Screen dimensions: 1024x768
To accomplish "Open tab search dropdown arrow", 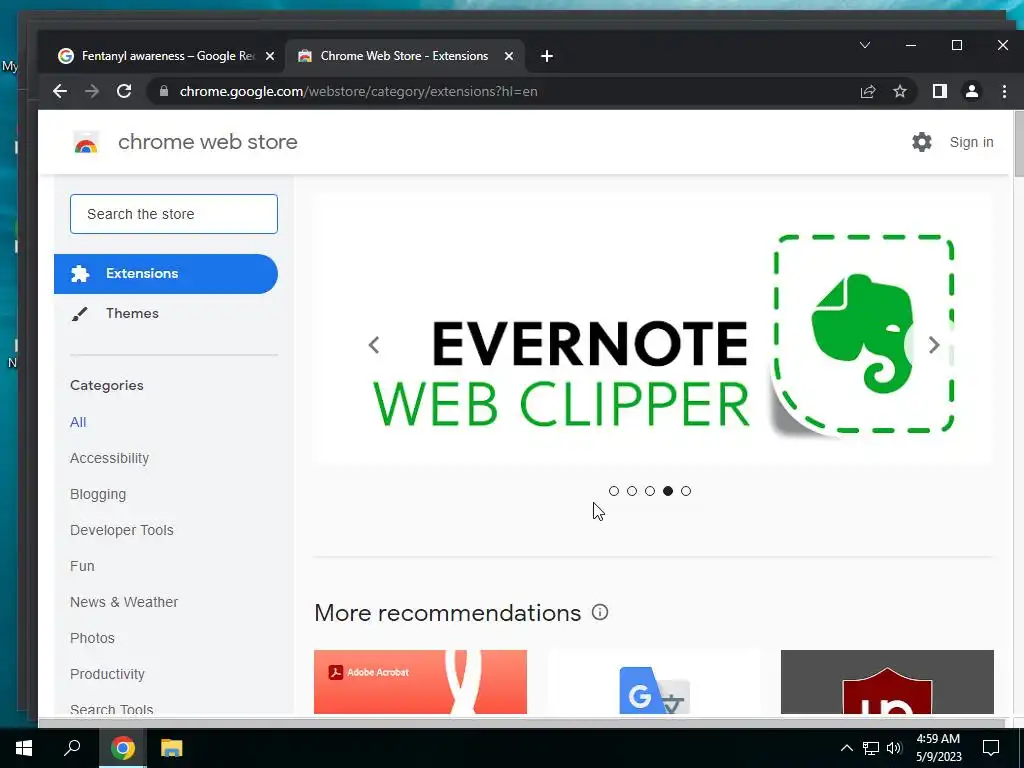I will coord(865,45).
